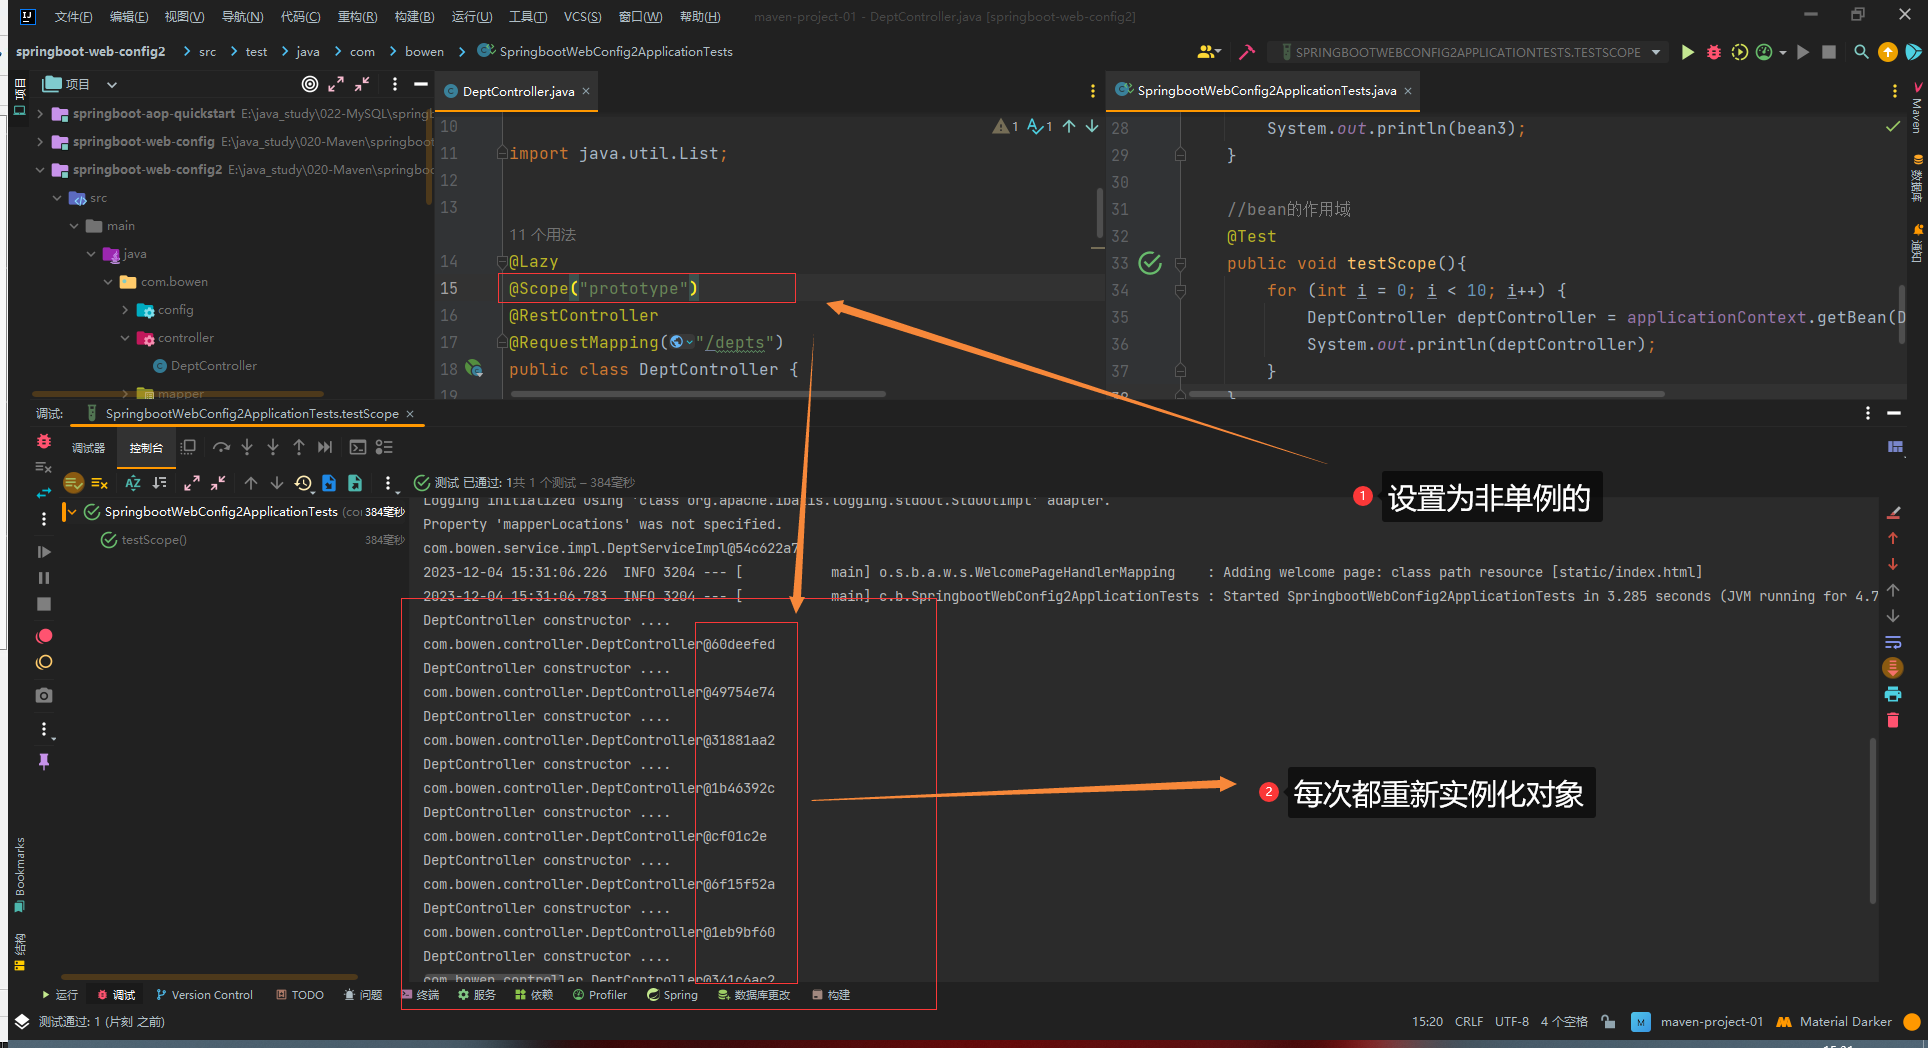
Task: Open the profiler run icon in the top toolbar
Action: coord(1765,52)
